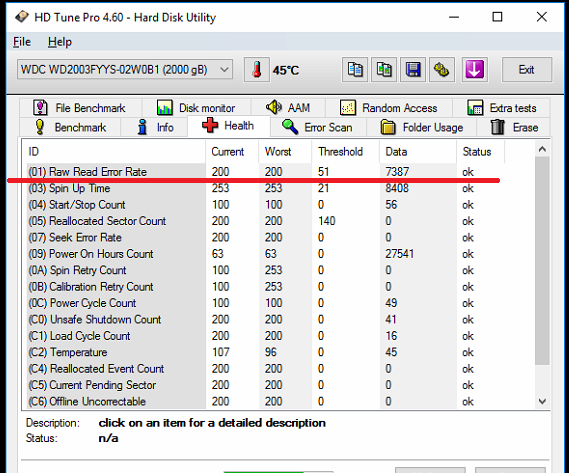Select the (03) Spin Up Time row

pyautogui.click(x=266, y=188)
